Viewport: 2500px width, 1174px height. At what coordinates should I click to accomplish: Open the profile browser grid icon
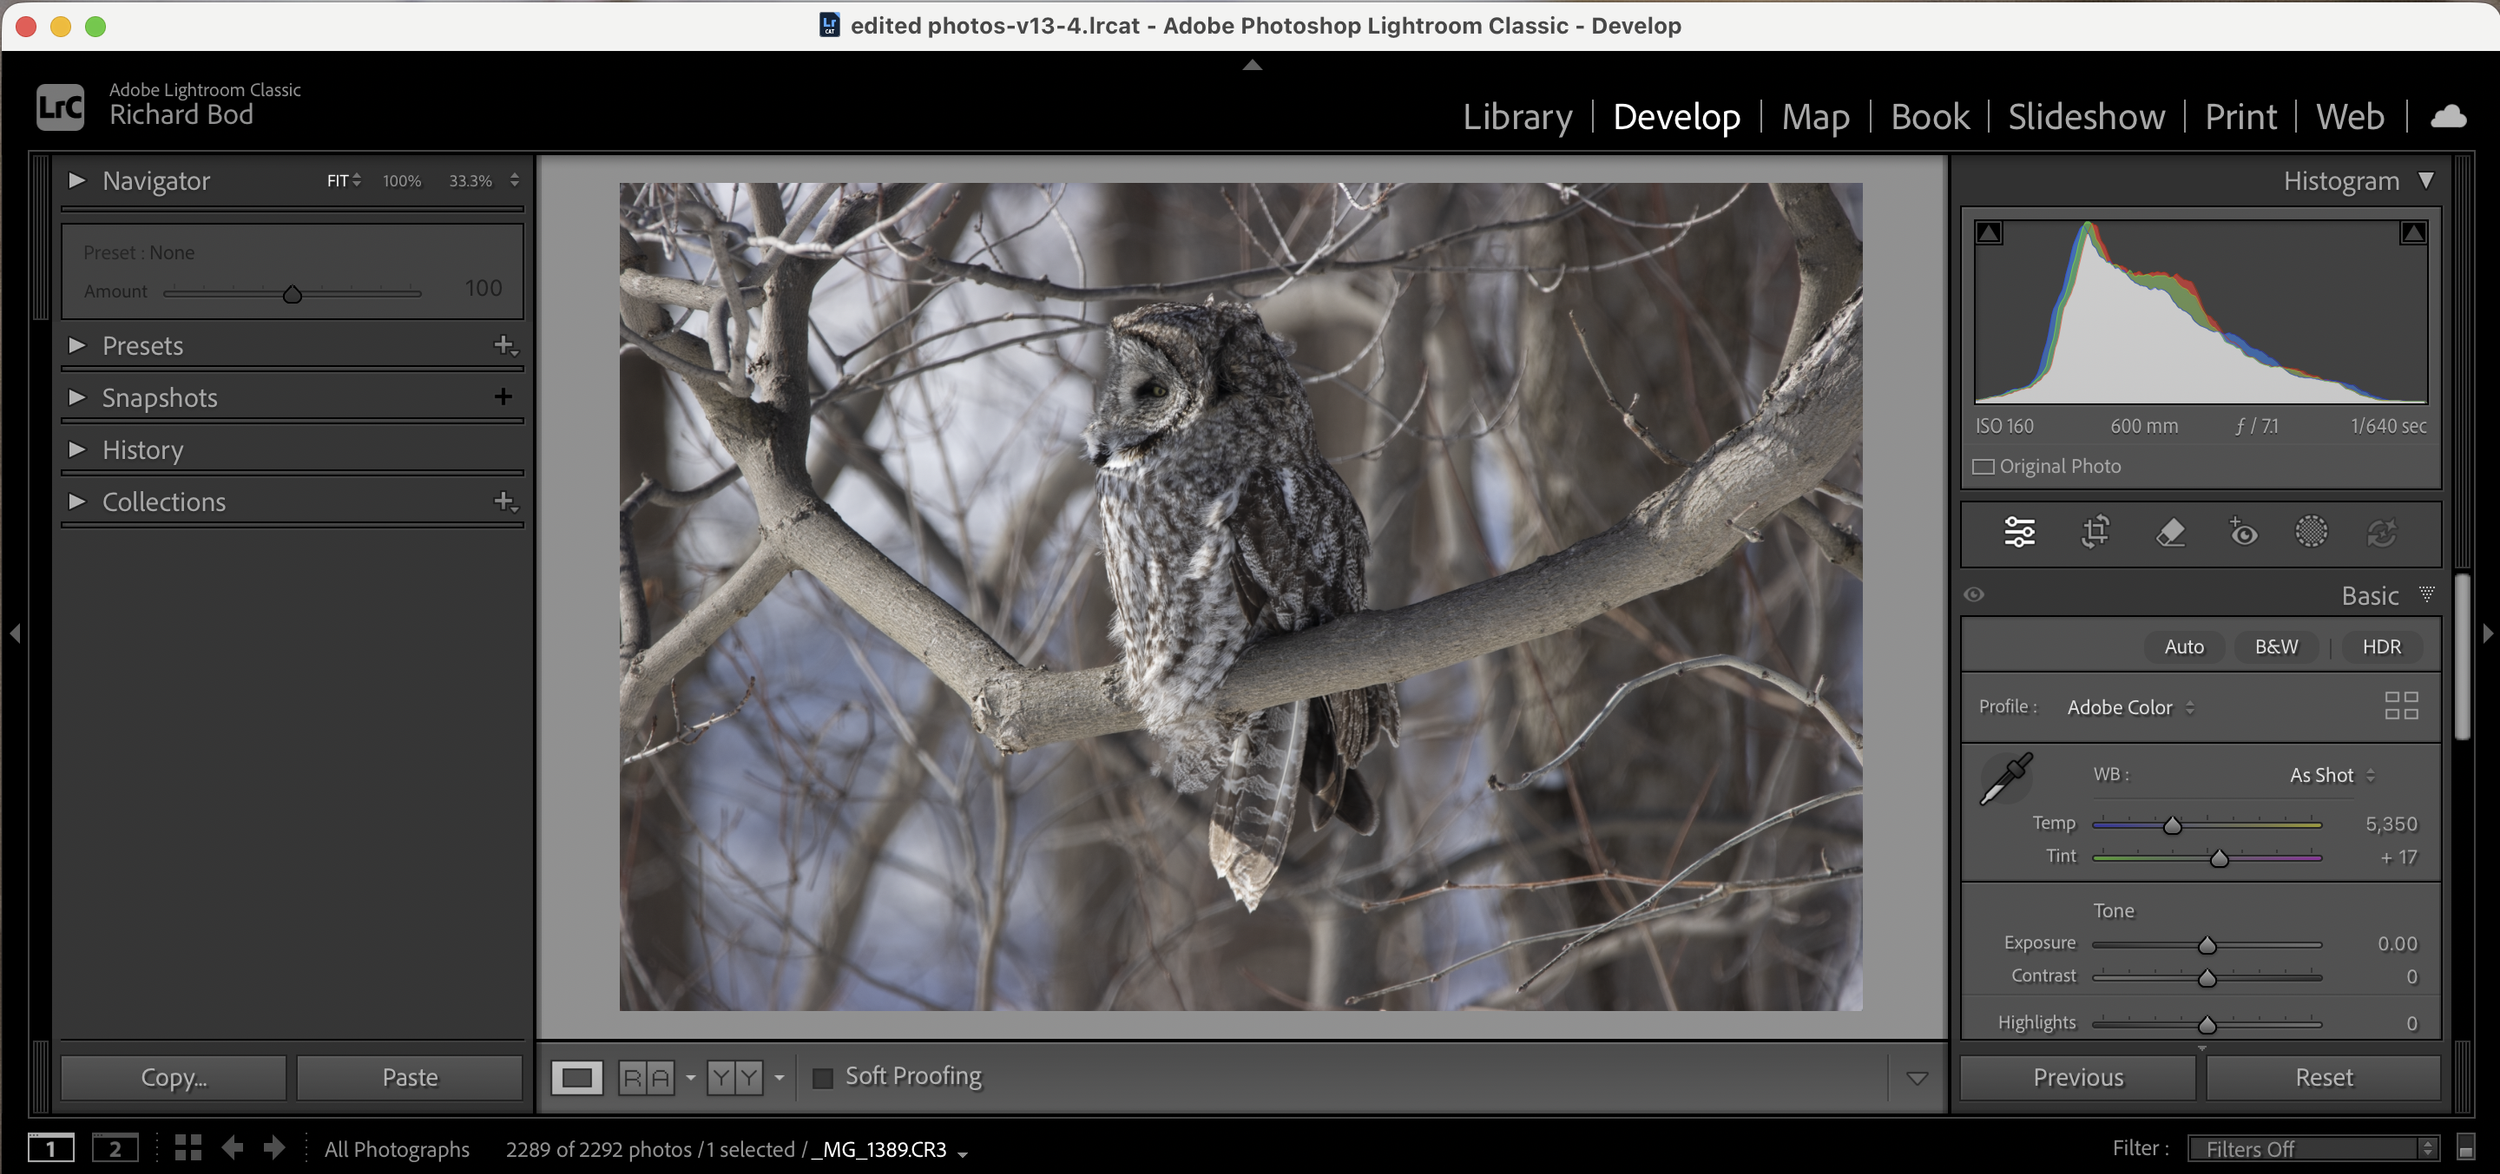pos(2401,706)
